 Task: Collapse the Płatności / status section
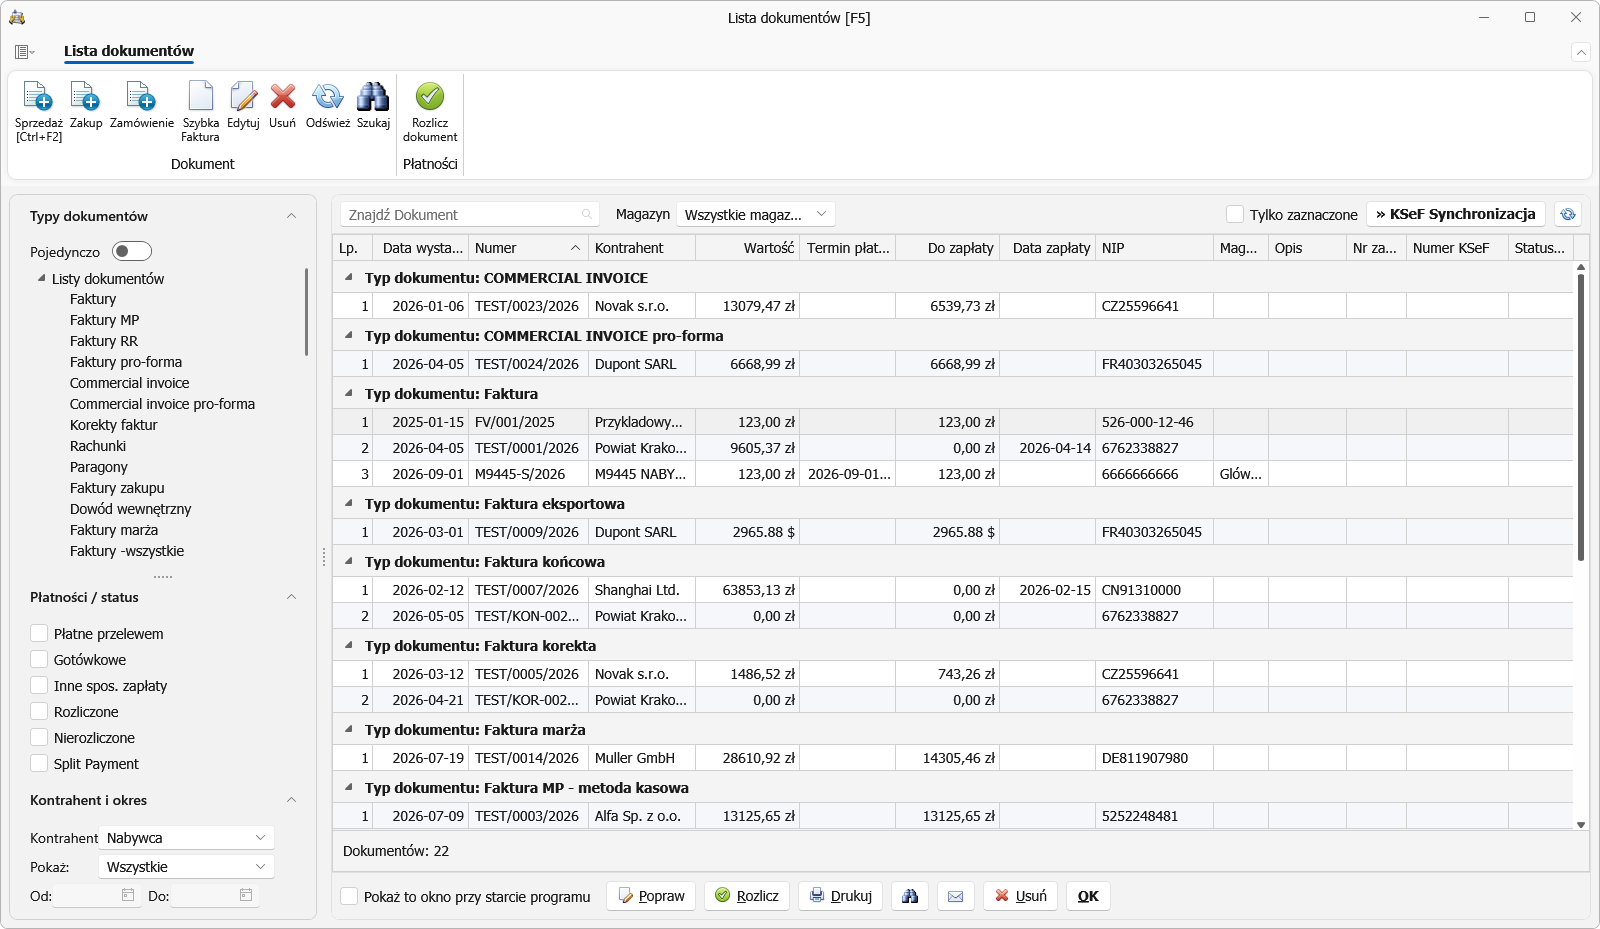point(291,597)
